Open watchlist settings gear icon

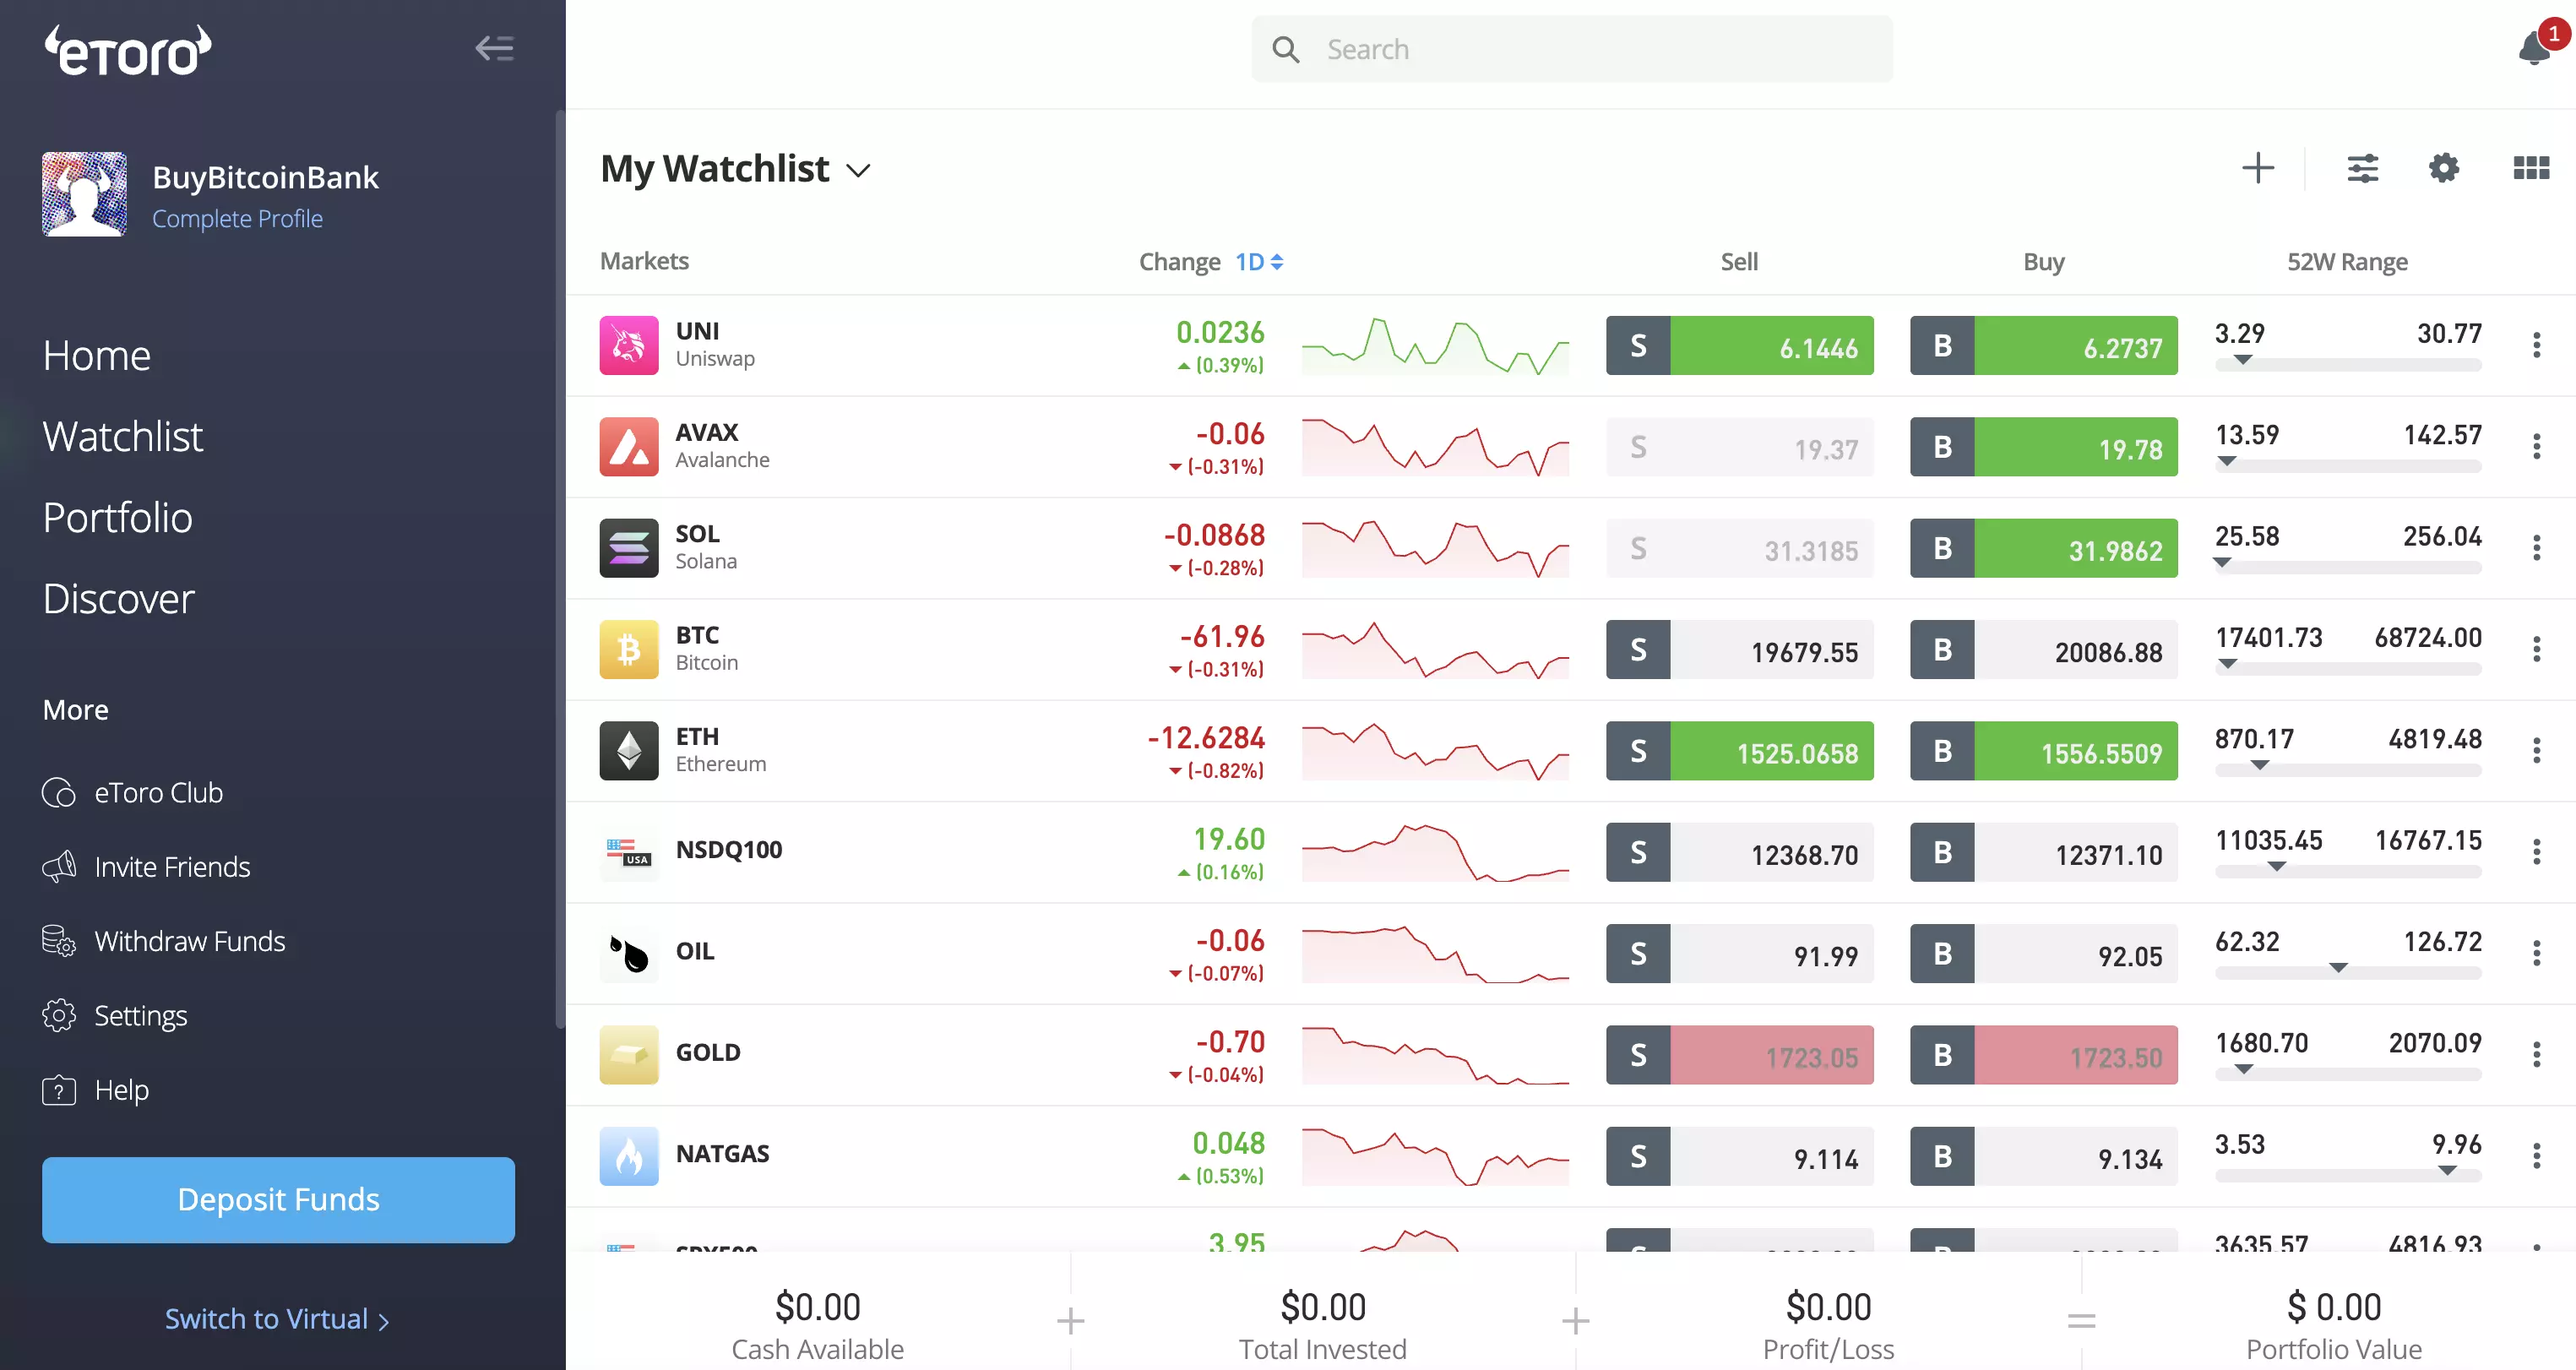click(x=2444, y=168)
